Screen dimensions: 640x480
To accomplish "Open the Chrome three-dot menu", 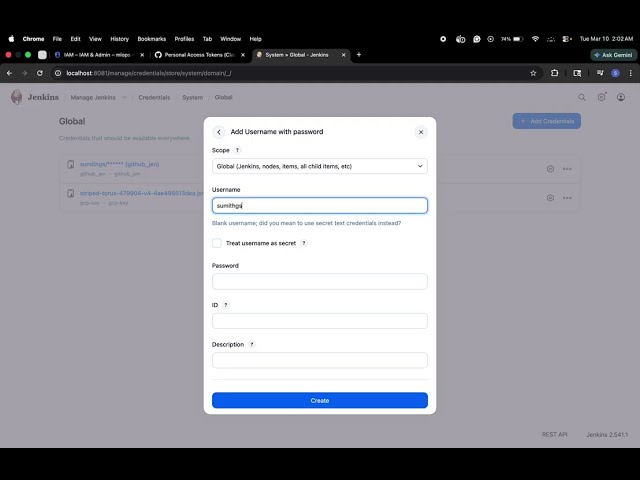I will coord(631,73).
